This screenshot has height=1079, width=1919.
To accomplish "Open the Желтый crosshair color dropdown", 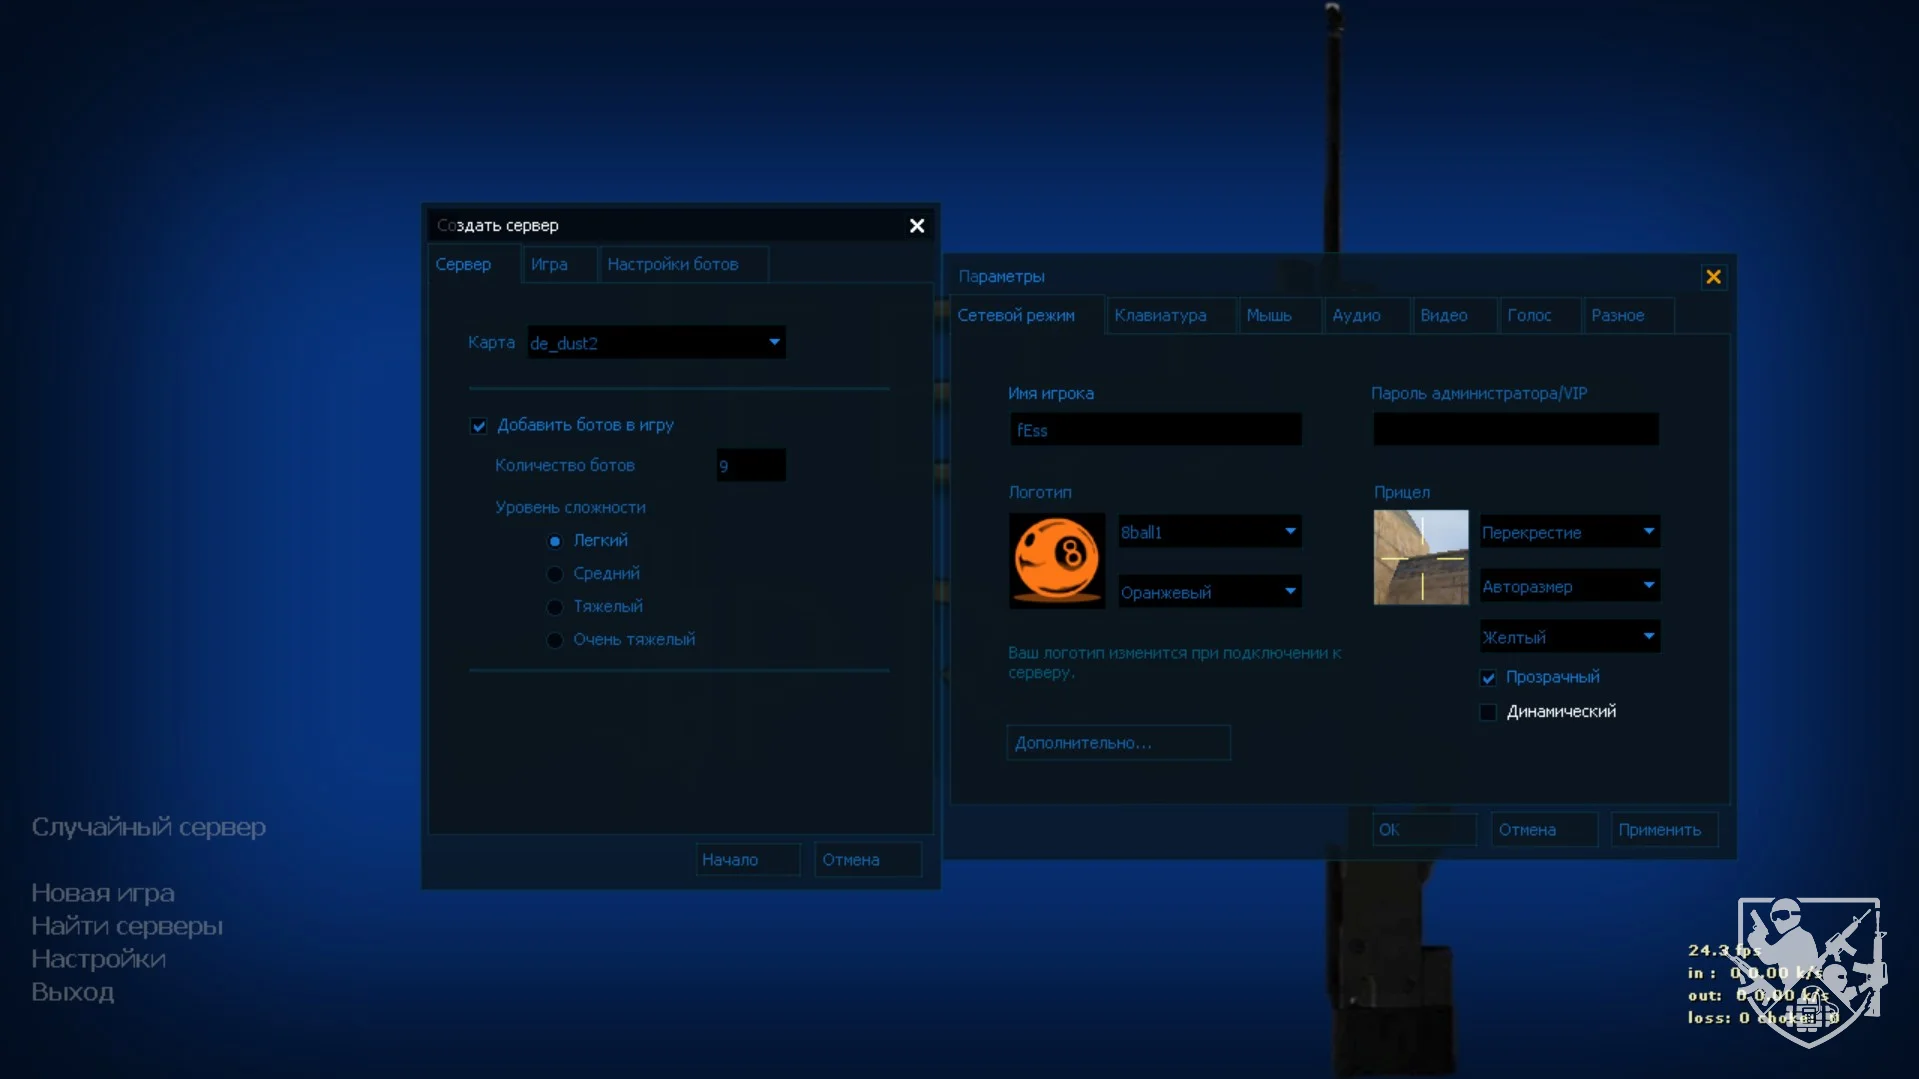I will pyautogui.click(x=1568, y=637).
